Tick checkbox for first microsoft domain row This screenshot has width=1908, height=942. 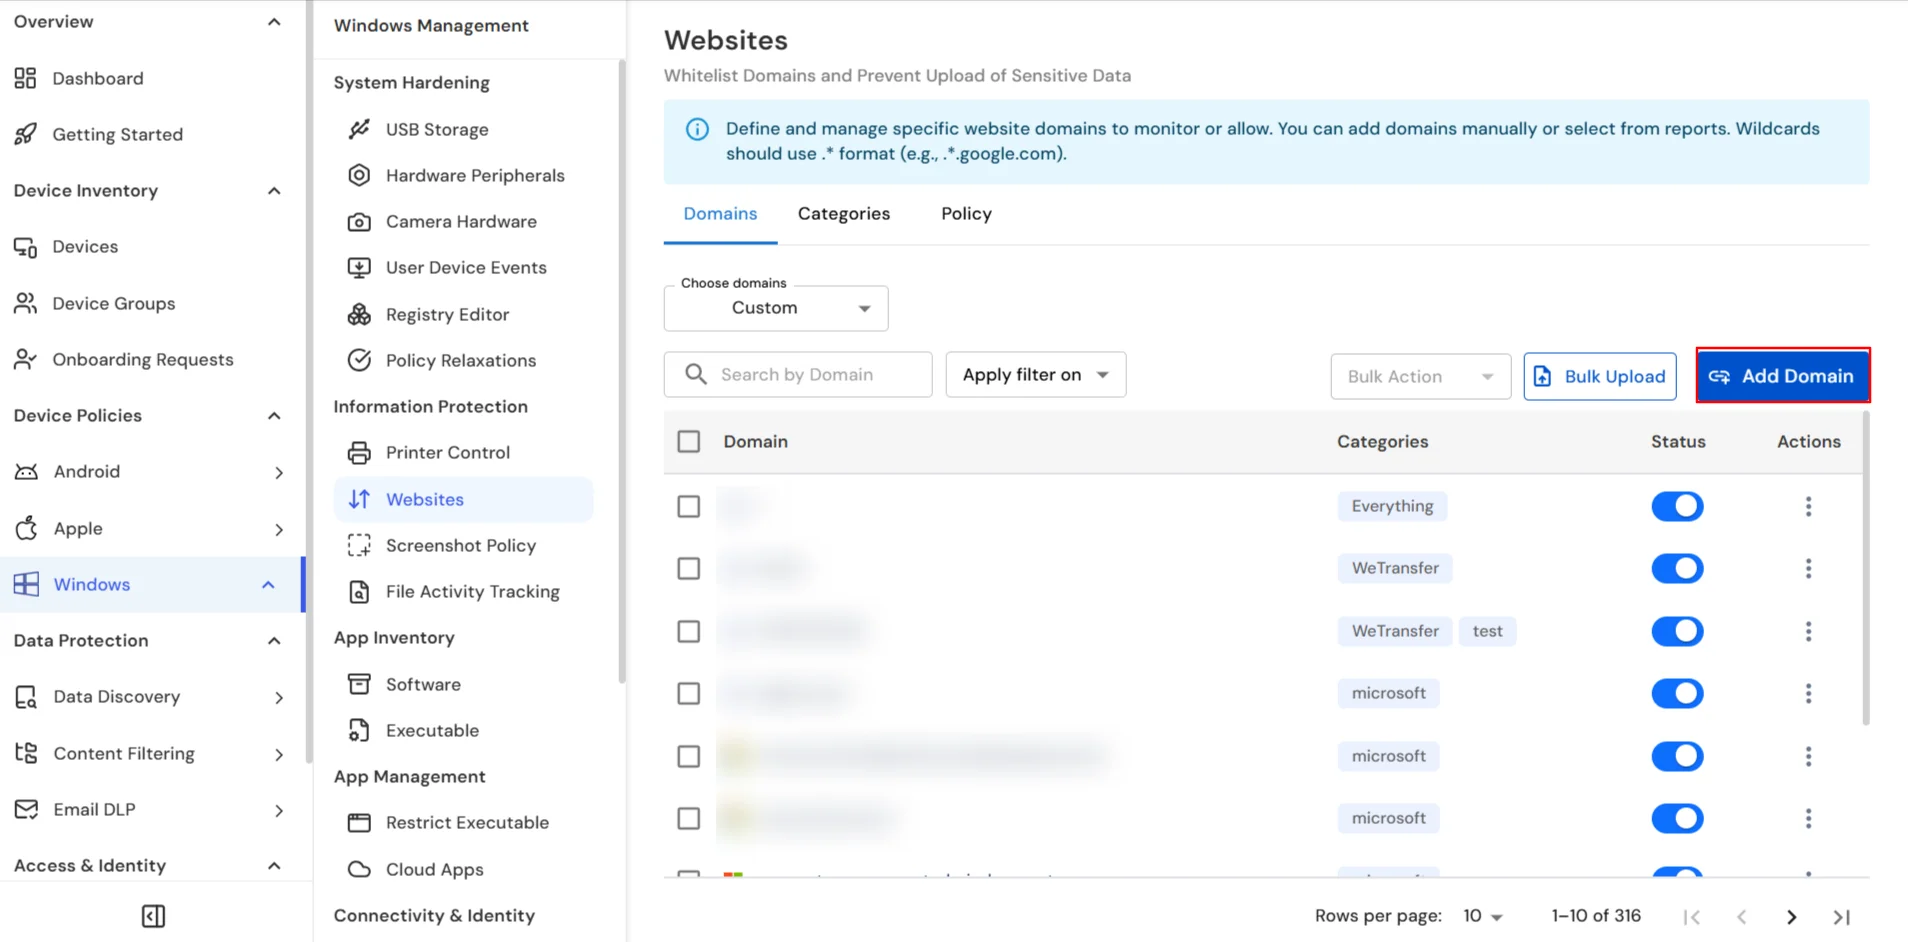(x=689, y=694)
